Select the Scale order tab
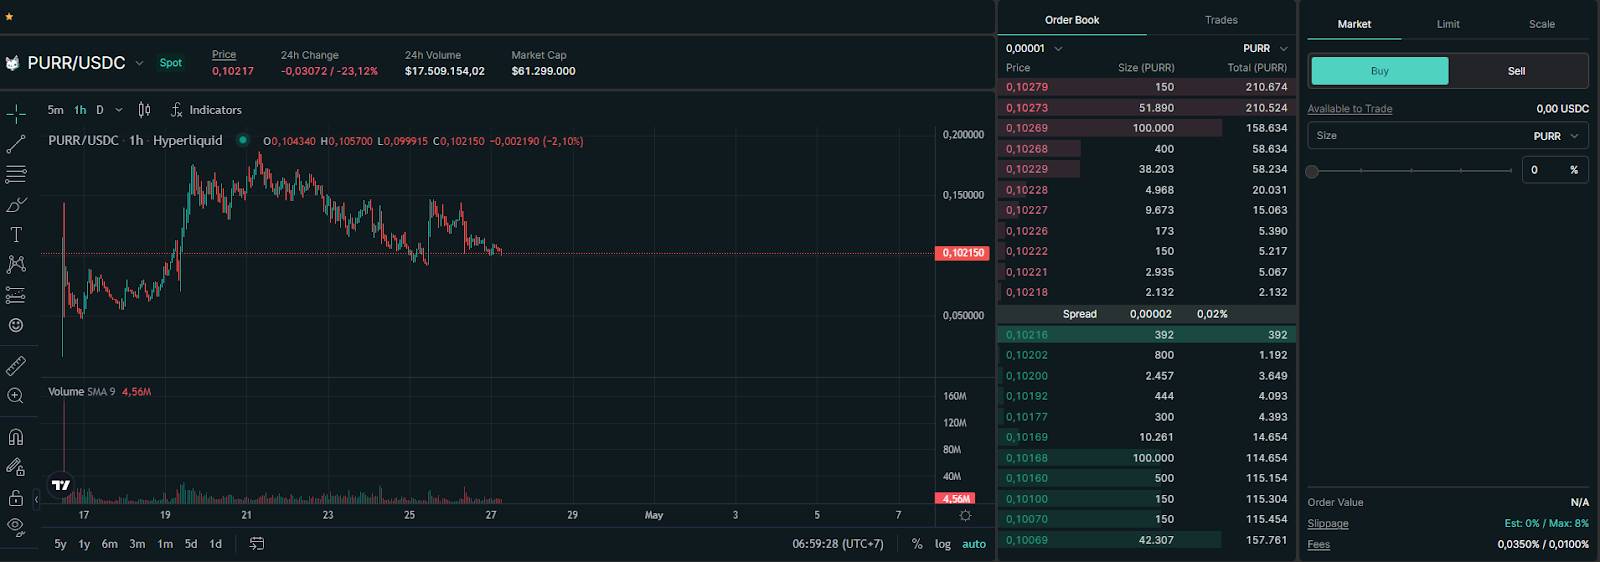Viewport: 1600px width, 562px height. coord(1542,24)
